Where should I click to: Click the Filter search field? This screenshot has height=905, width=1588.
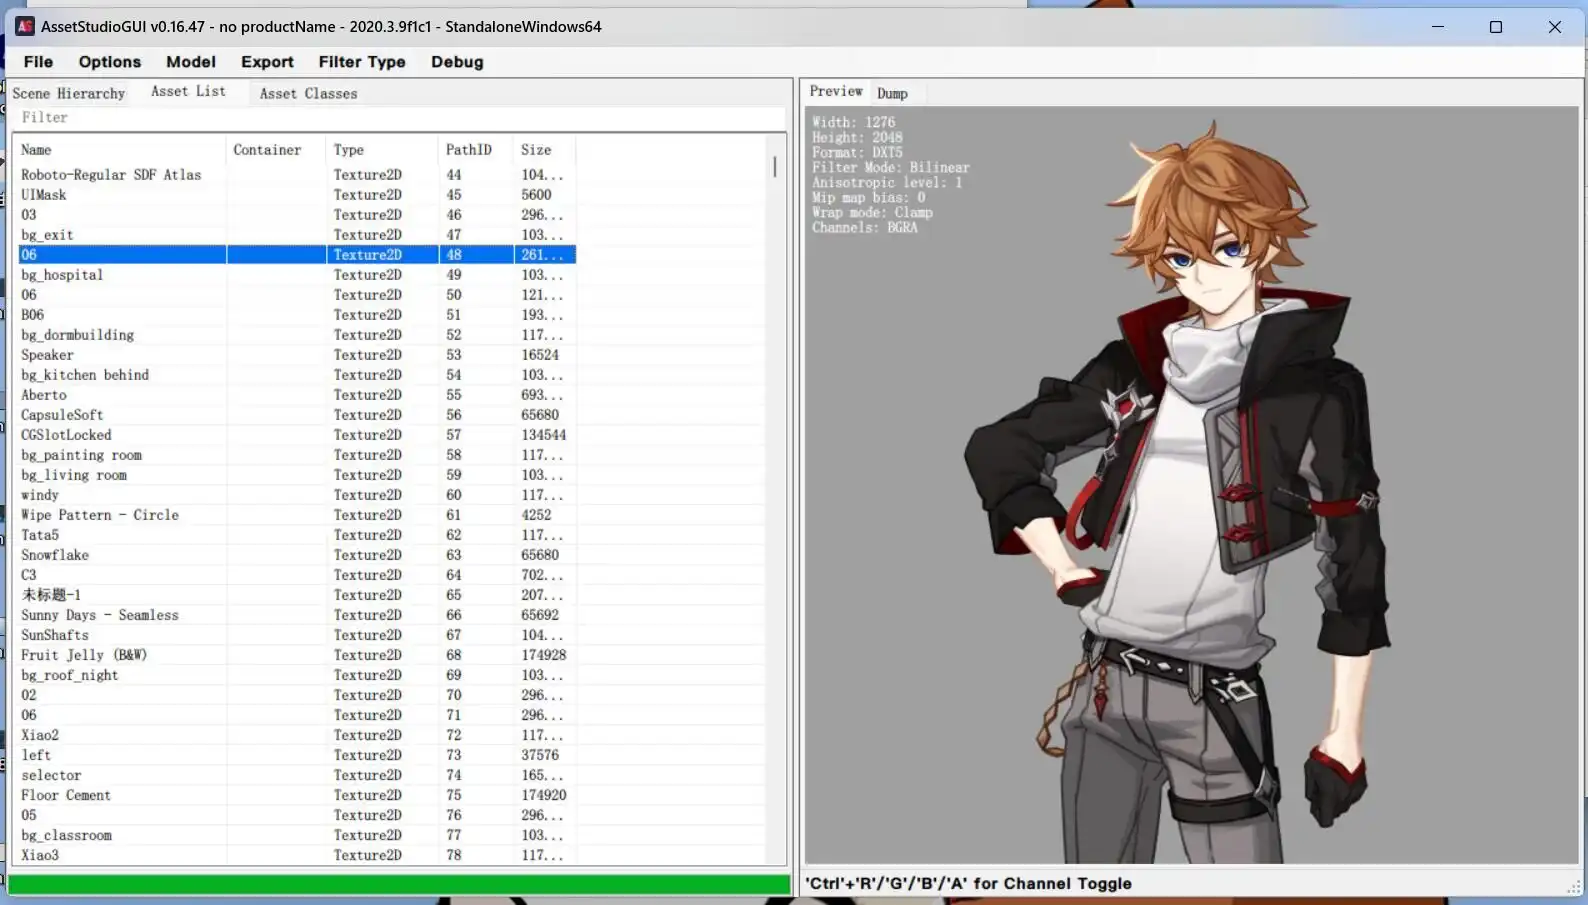click(x=400, y=118)
